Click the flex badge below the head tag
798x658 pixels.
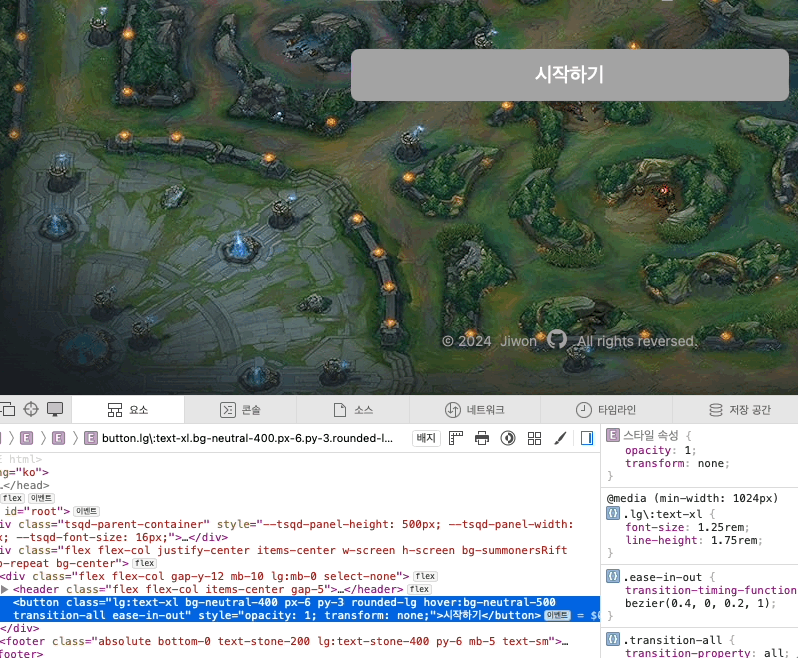click(12, 498)
